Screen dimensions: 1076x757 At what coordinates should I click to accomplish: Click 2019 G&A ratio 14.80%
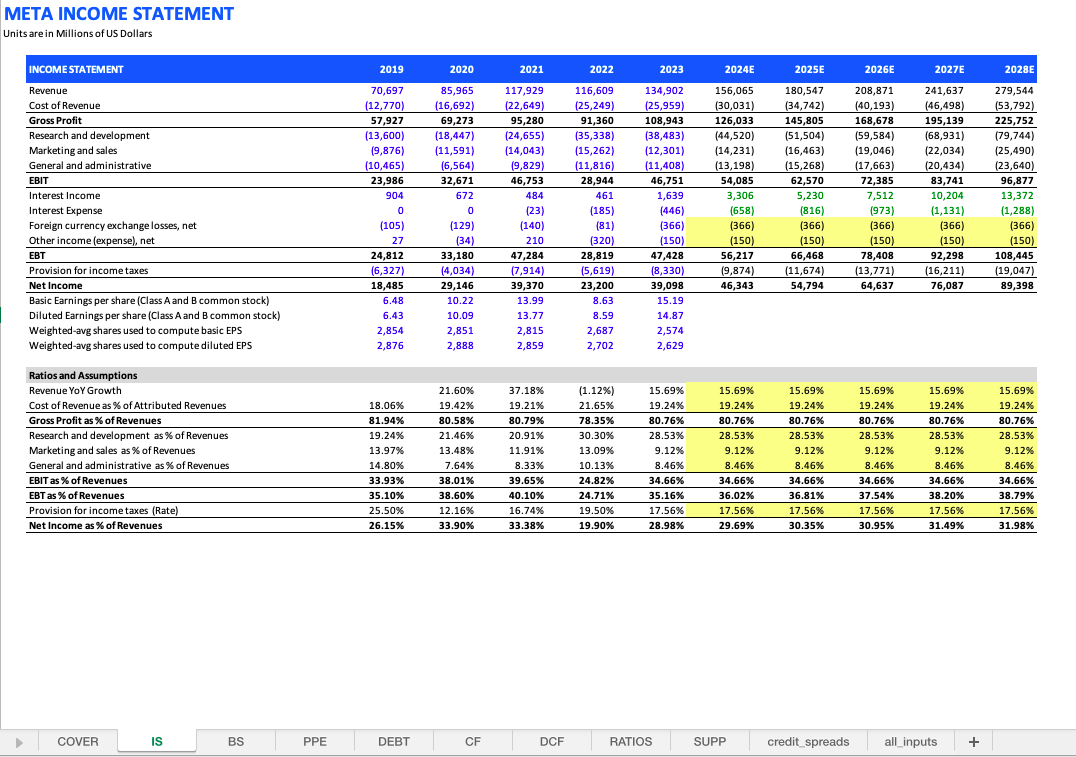[386, 465]
